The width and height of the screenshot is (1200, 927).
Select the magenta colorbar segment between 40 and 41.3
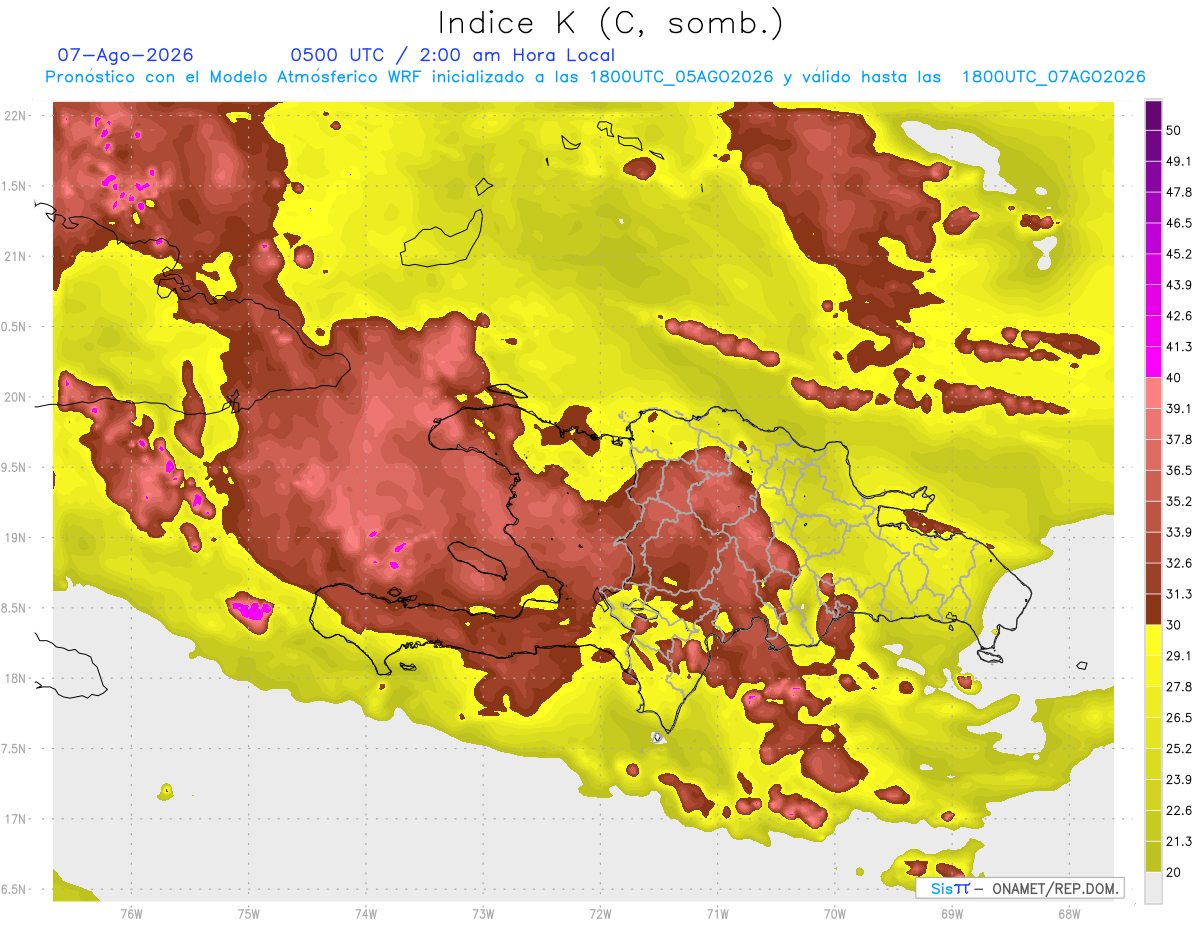pyautogui.click(x=1153, y=362)
